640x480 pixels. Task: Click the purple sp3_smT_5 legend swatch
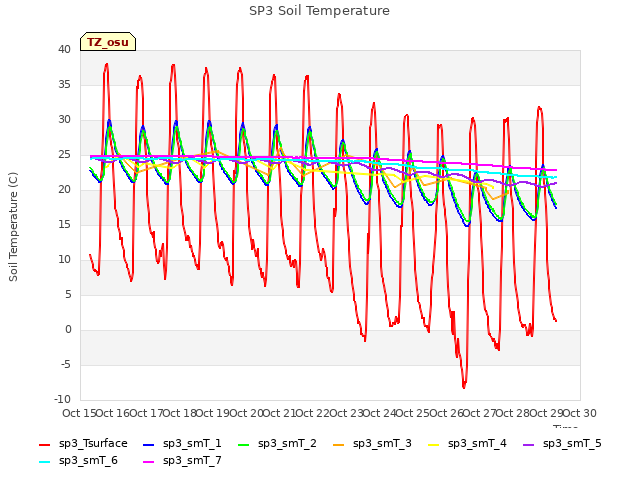pyautogui.click(x=529, y=445)
